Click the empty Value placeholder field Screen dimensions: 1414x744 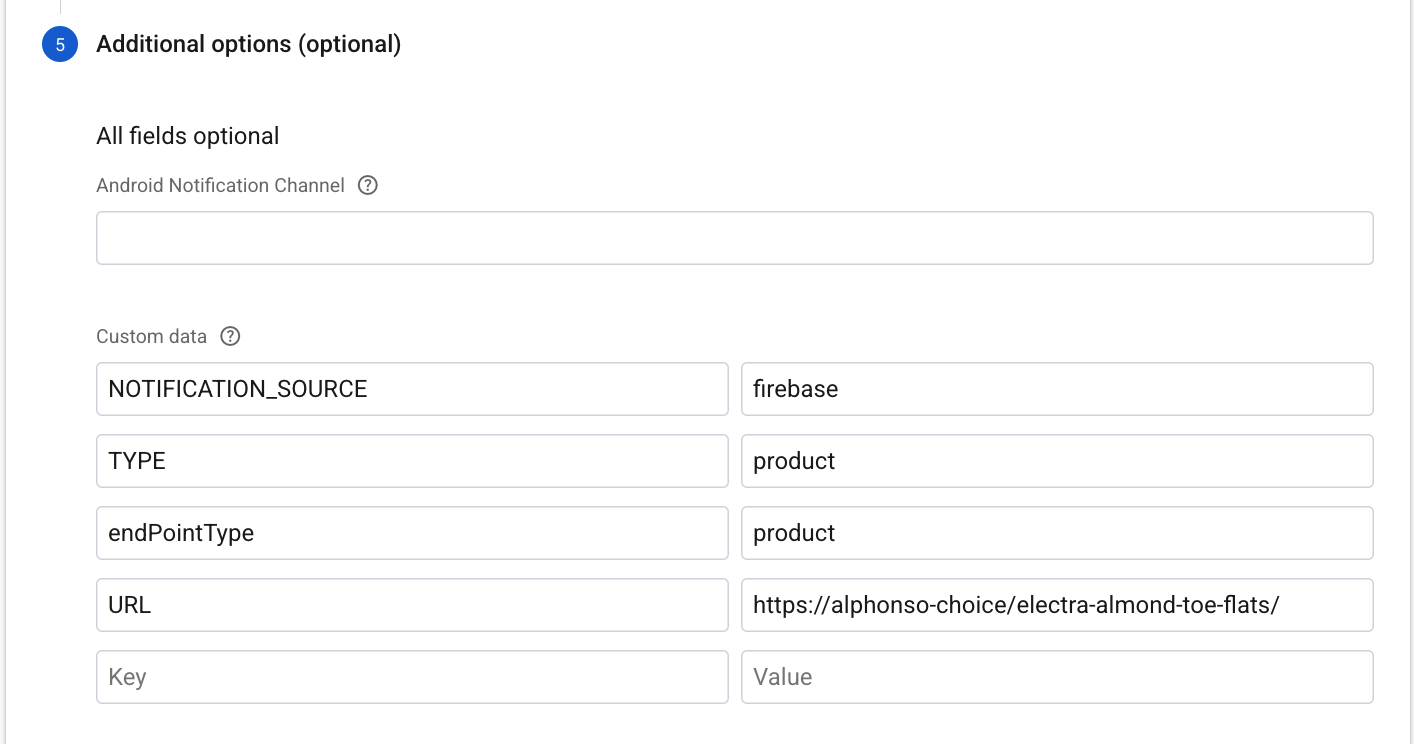(x=1056, y=677)
